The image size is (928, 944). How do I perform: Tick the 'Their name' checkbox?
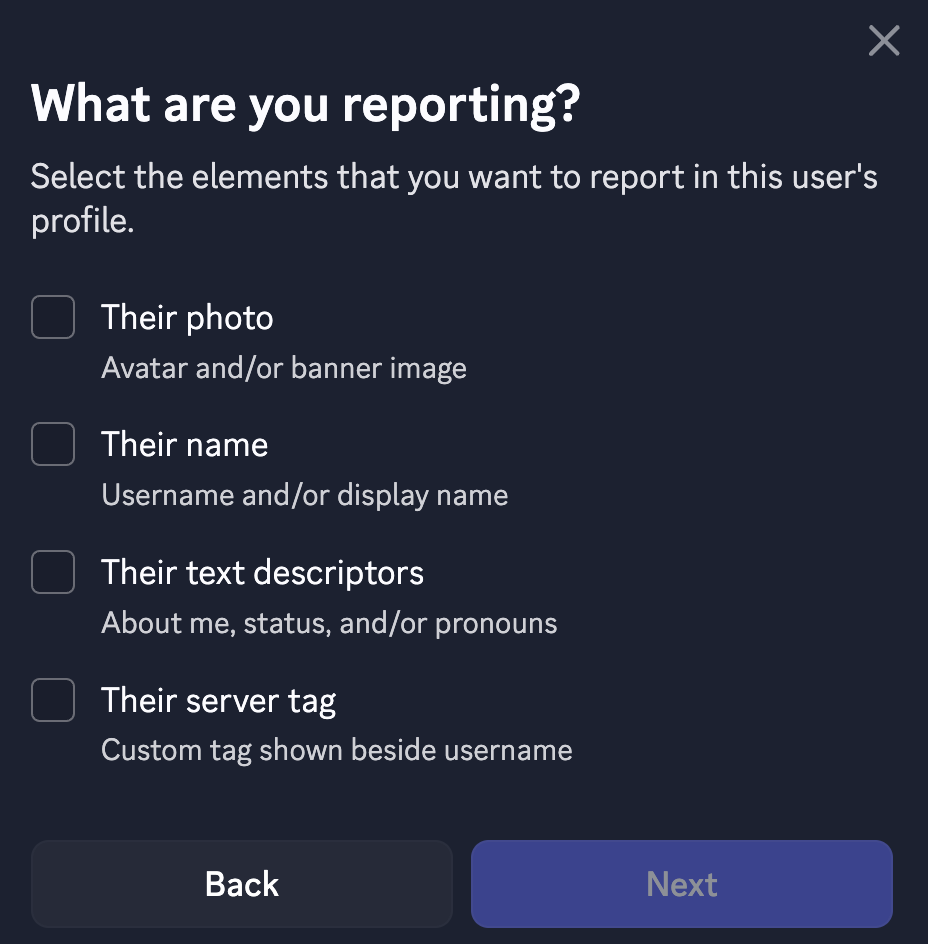pos(53,444)
